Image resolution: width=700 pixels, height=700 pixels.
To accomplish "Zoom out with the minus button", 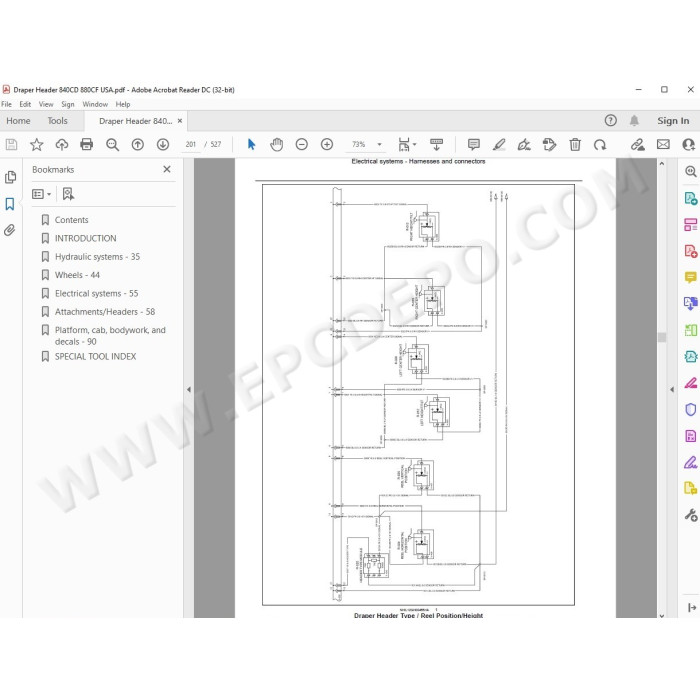I will (x=302, y=144).
